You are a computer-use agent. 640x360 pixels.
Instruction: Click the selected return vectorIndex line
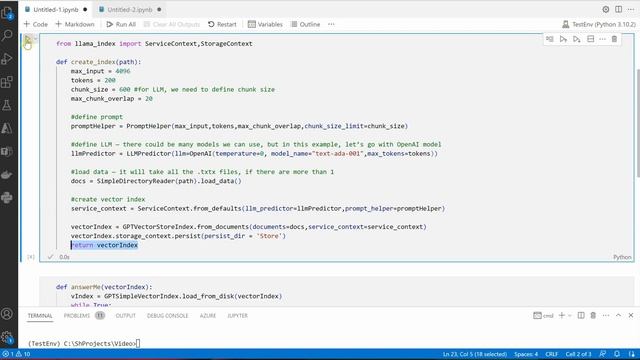tap(104, 245)
